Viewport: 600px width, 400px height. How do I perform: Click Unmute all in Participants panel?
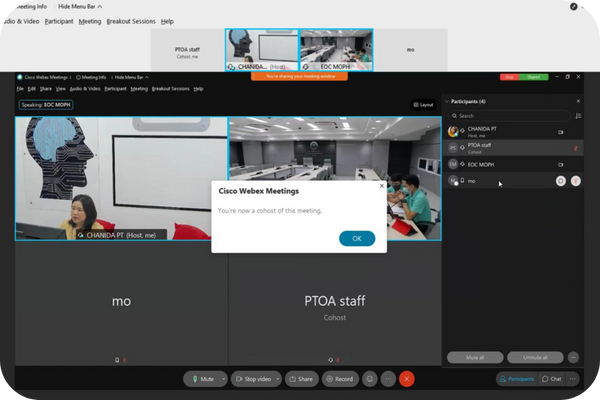535,358
